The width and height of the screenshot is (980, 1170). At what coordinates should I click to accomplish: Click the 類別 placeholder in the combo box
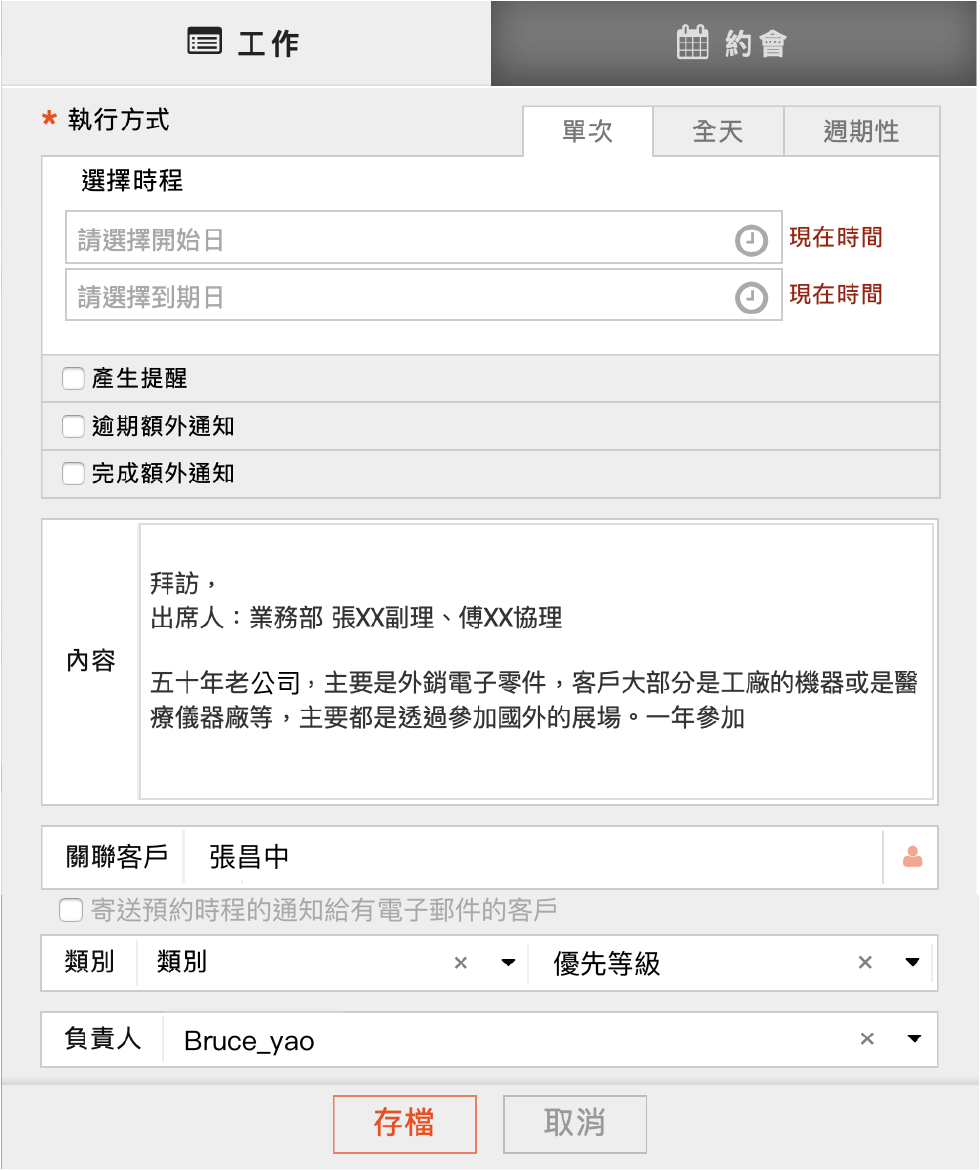pos(181,962)
